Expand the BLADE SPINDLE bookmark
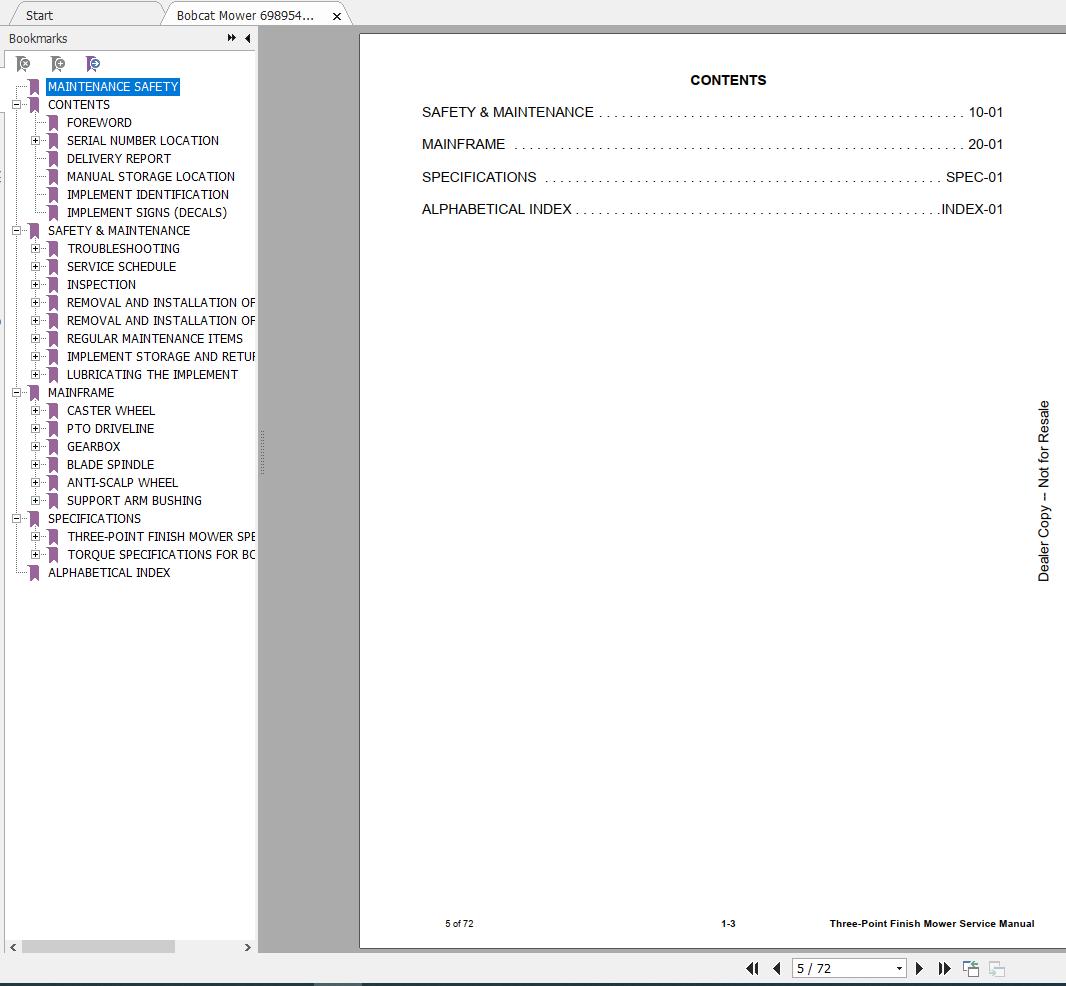Screen dimensions: 1066x986 [x=35, y=464]
